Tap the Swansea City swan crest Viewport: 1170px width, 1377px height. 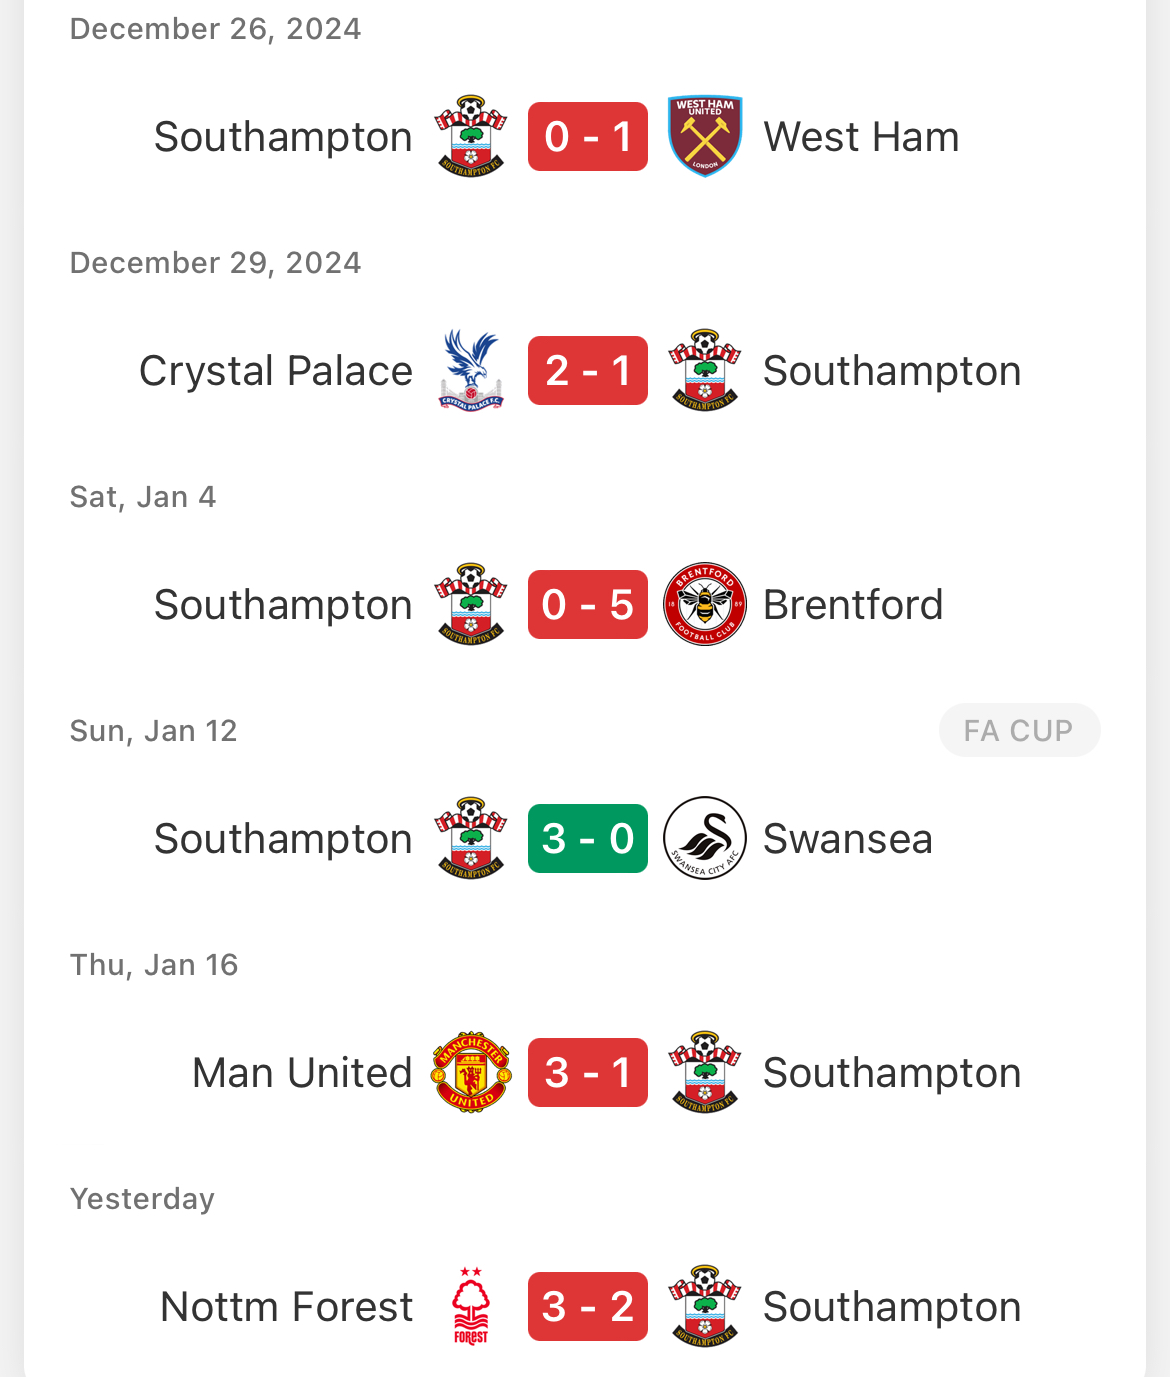pos(705,838)
